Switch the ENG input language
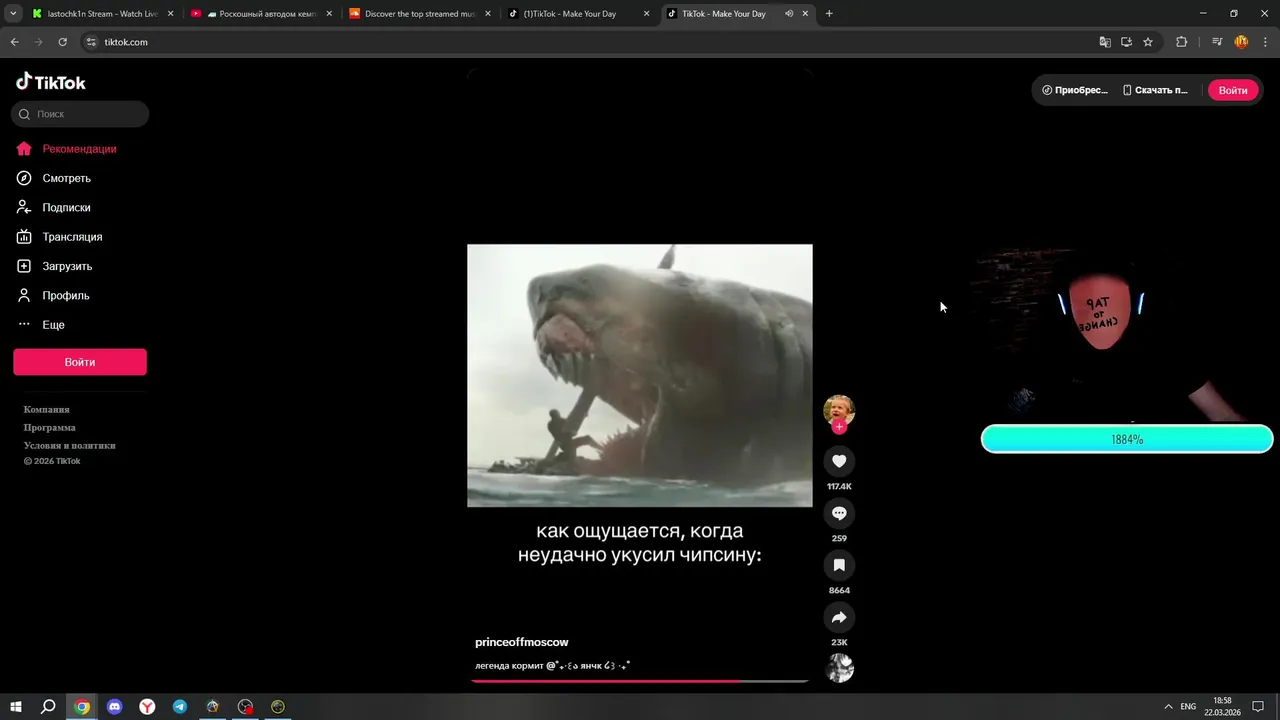 point(1188,706)
